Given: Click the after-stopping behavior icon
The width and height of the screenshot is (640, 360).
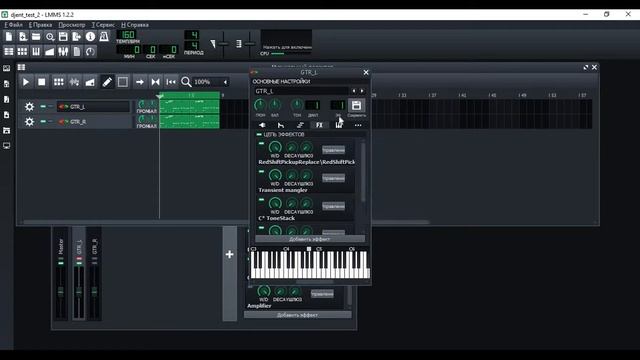Looking at the screenshot, I should (171, 82).
